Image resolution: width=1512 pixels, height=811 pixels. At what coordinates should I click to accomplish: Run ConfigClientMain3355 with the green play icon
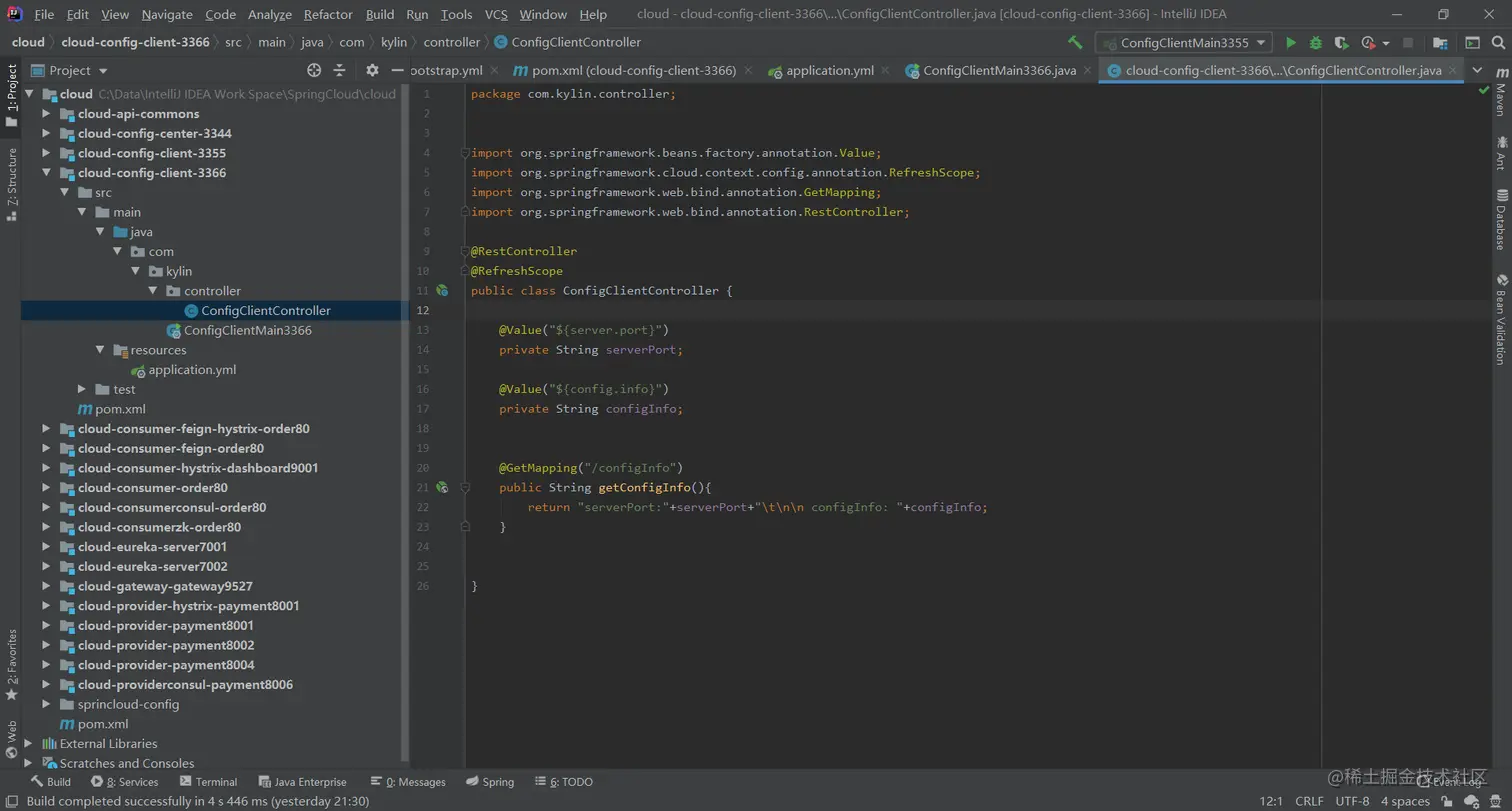(1291, 43)
